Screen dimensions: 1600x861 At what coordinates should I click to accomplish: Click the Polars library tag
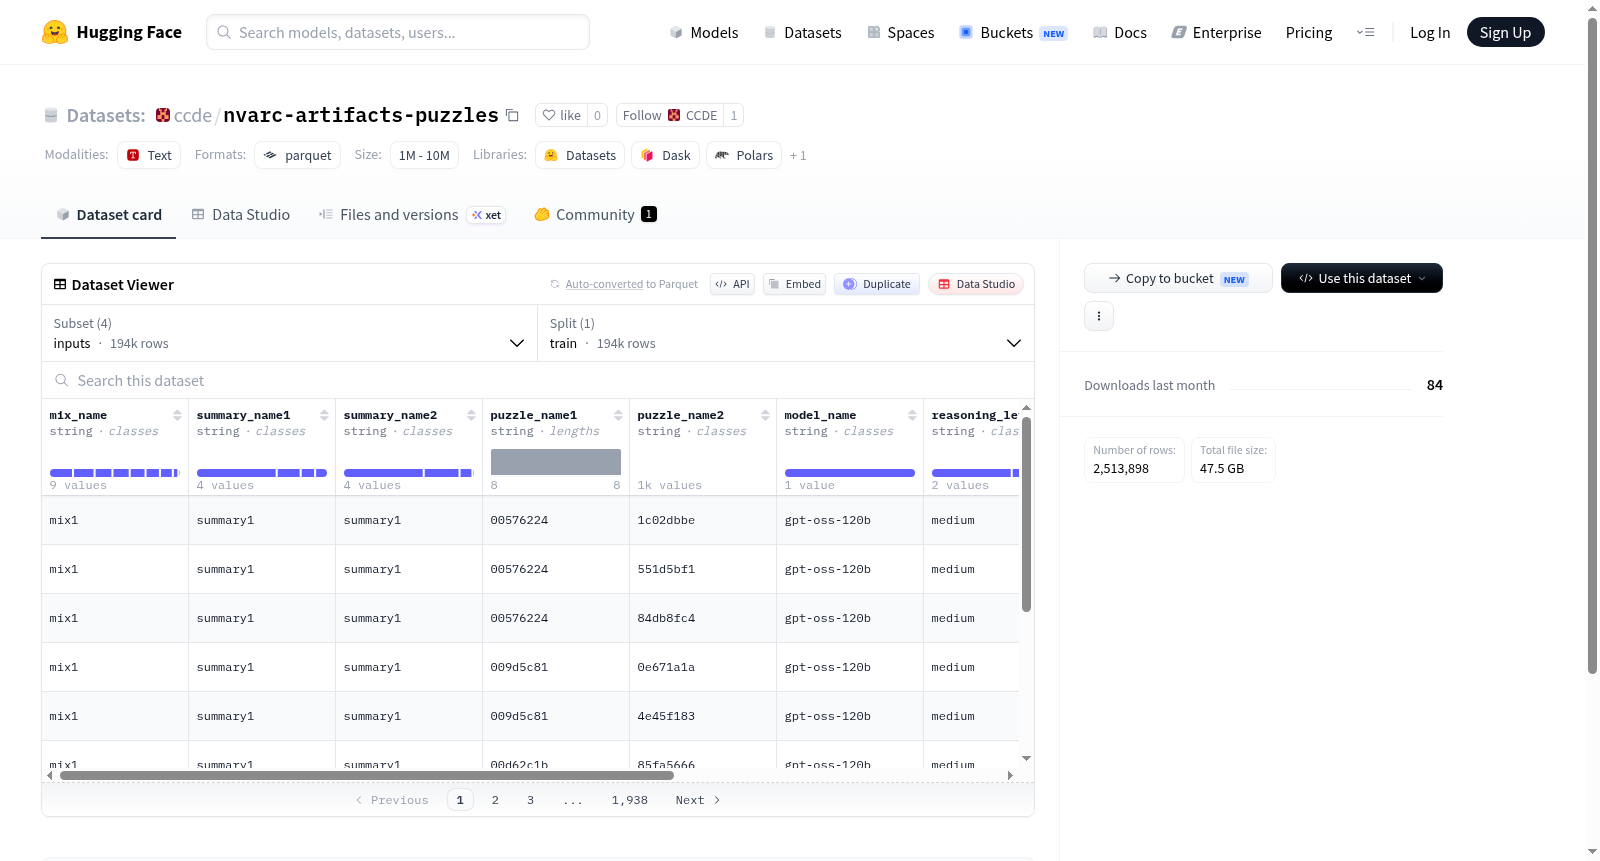tap(744, 155)
